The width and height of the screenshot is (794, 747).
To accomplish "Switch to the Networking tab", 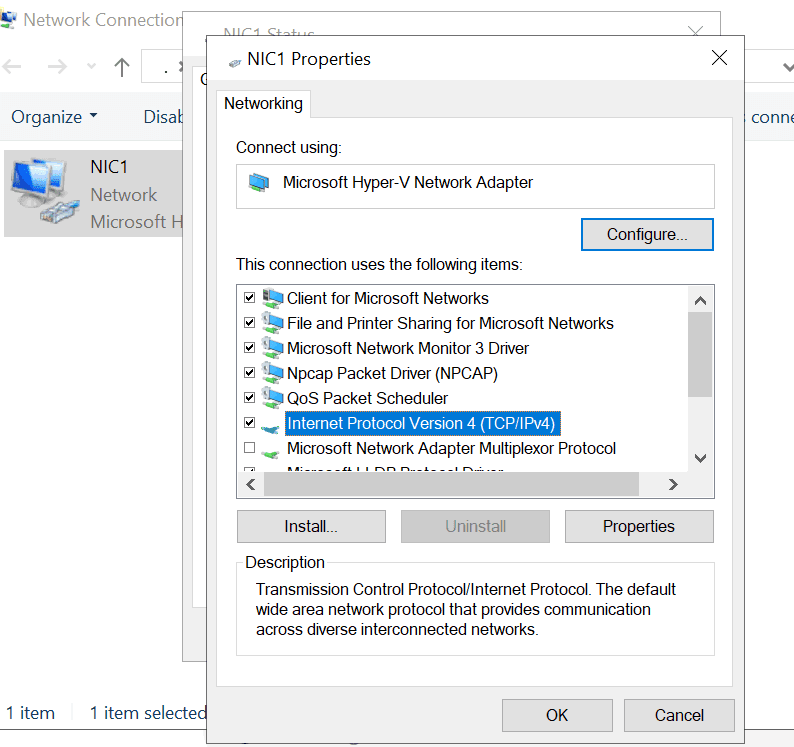I will [263, 103].
